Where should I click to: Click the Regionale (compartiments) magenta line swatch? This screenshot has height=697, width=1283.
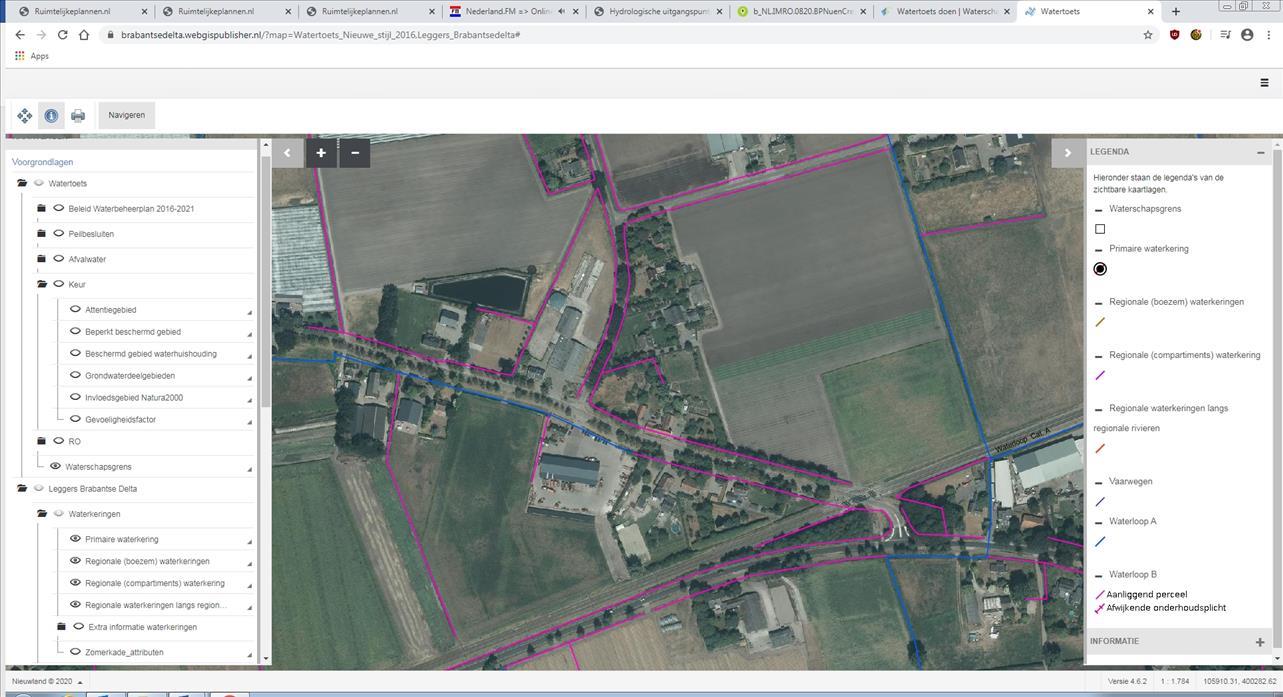coord(1100,376)
